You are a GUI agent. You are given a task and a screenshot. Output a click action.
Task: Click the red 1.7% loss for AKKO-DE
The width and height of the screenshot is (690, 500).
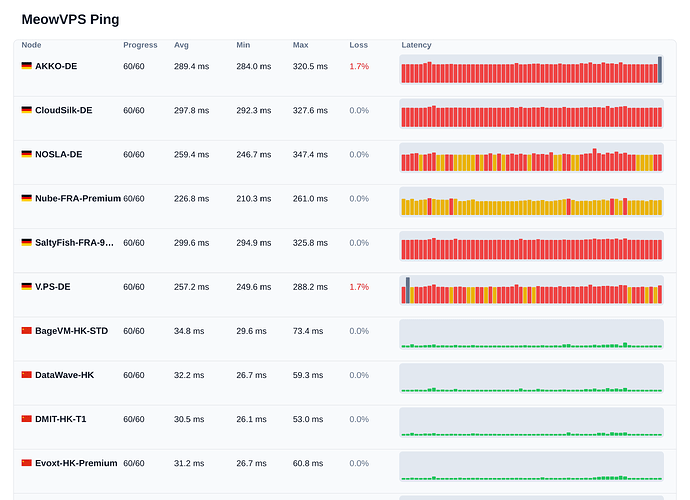pyautogui.click(x=359, y=66)
